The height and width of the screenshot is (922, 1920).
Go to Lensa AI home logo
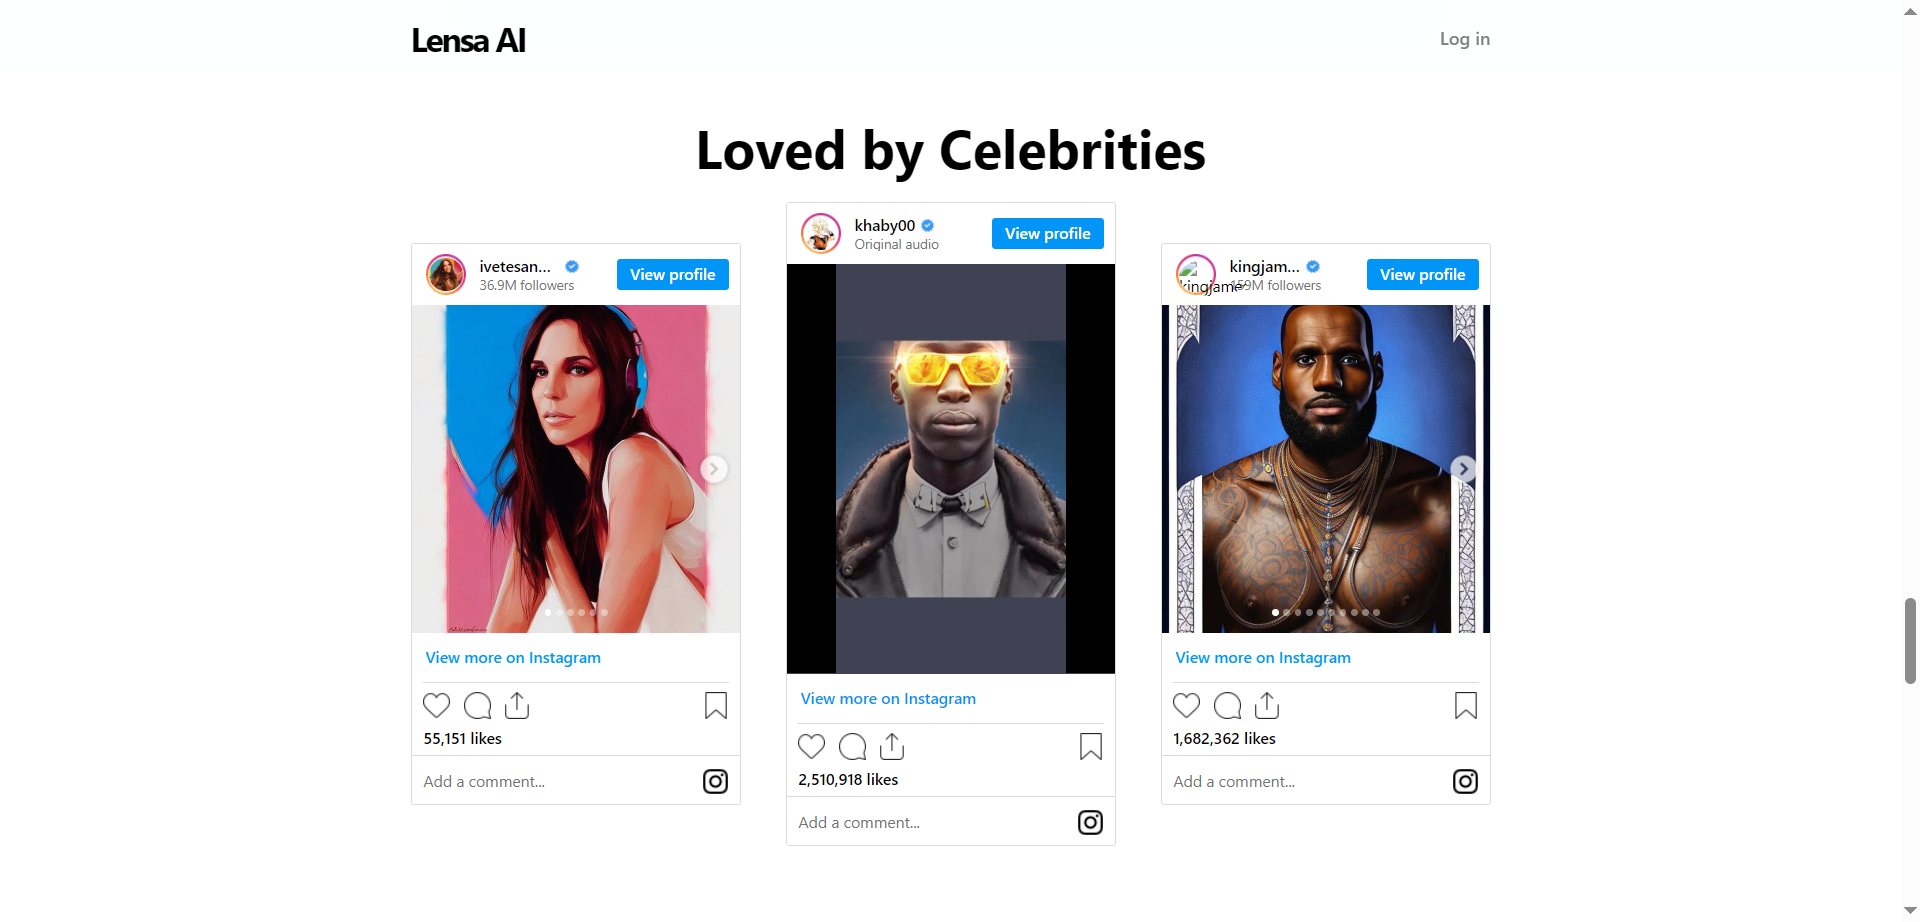(468, 41)
